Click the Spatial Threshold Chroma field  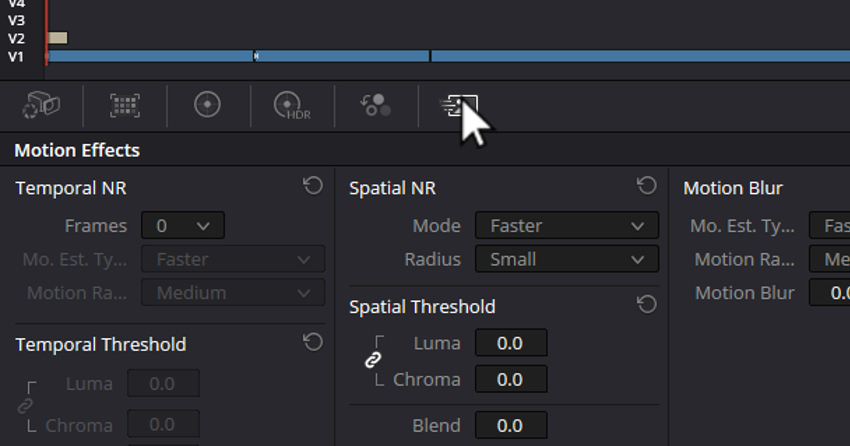click(511, 379)
